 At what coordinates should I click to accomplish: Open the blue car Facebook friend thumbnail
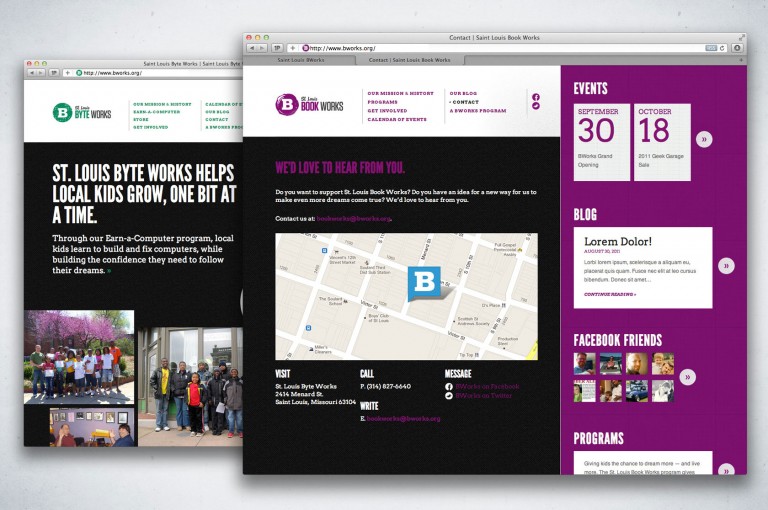pos(637,391)
